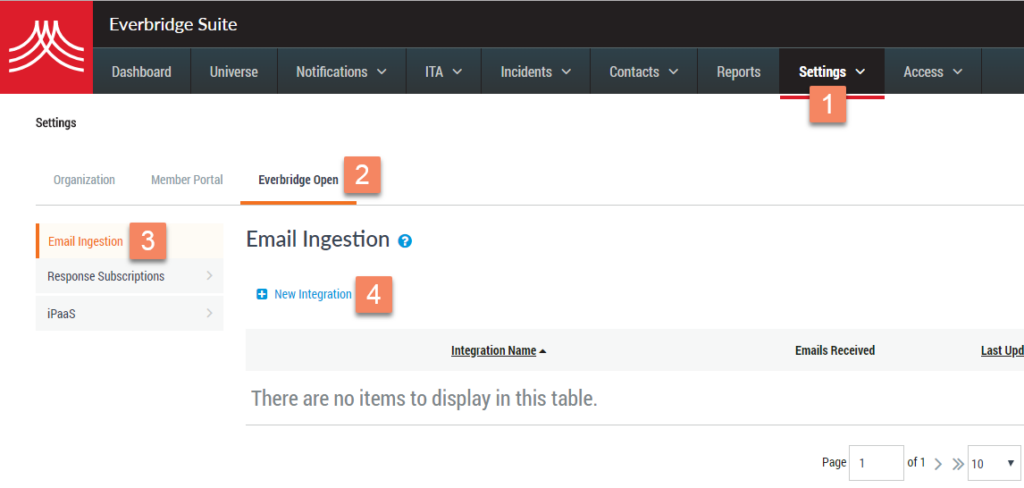Click the New Integration link
Screen dimensions: 1024x488
pyautogui.click(x=313, y=295)
